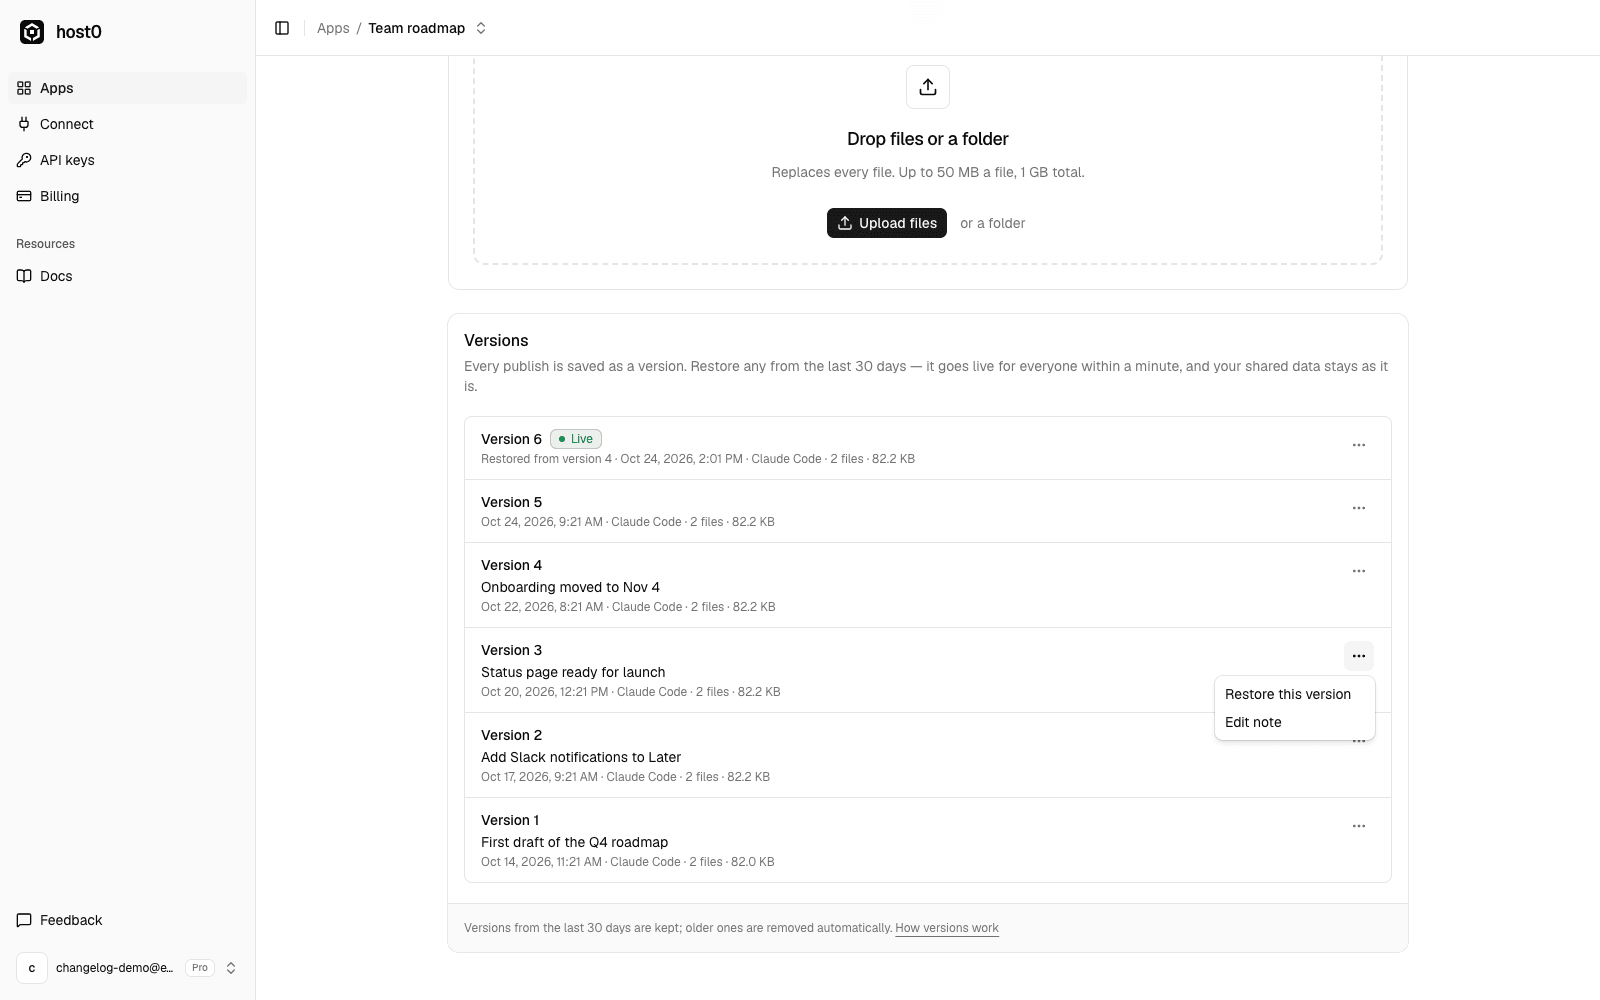Select Restore this version
Screen dimensions: 1600x1000
(1295, 694)
